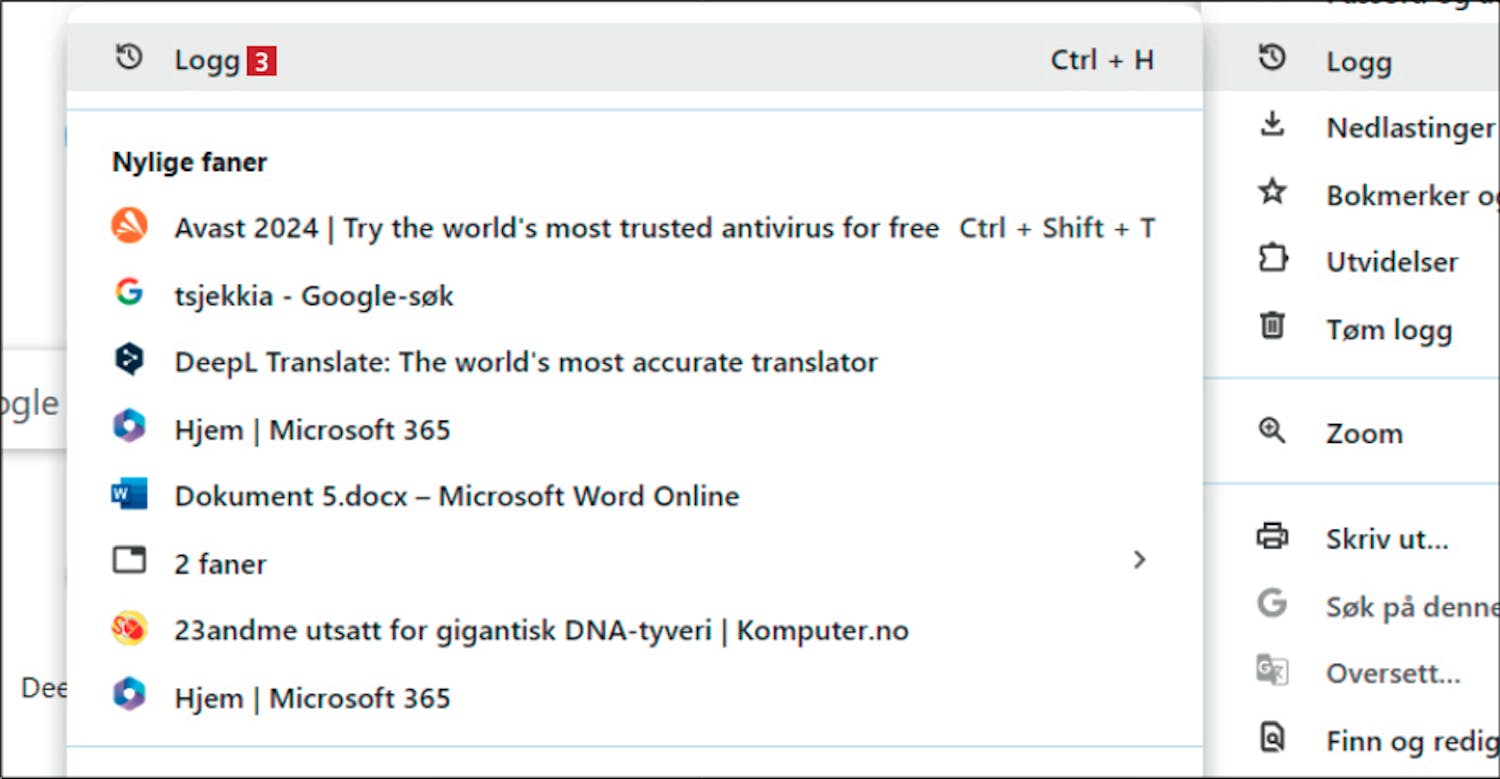Choose Oversett... from the side menu
The height and width of the screenshot is (779, 1500).
tap(1392, 674)
